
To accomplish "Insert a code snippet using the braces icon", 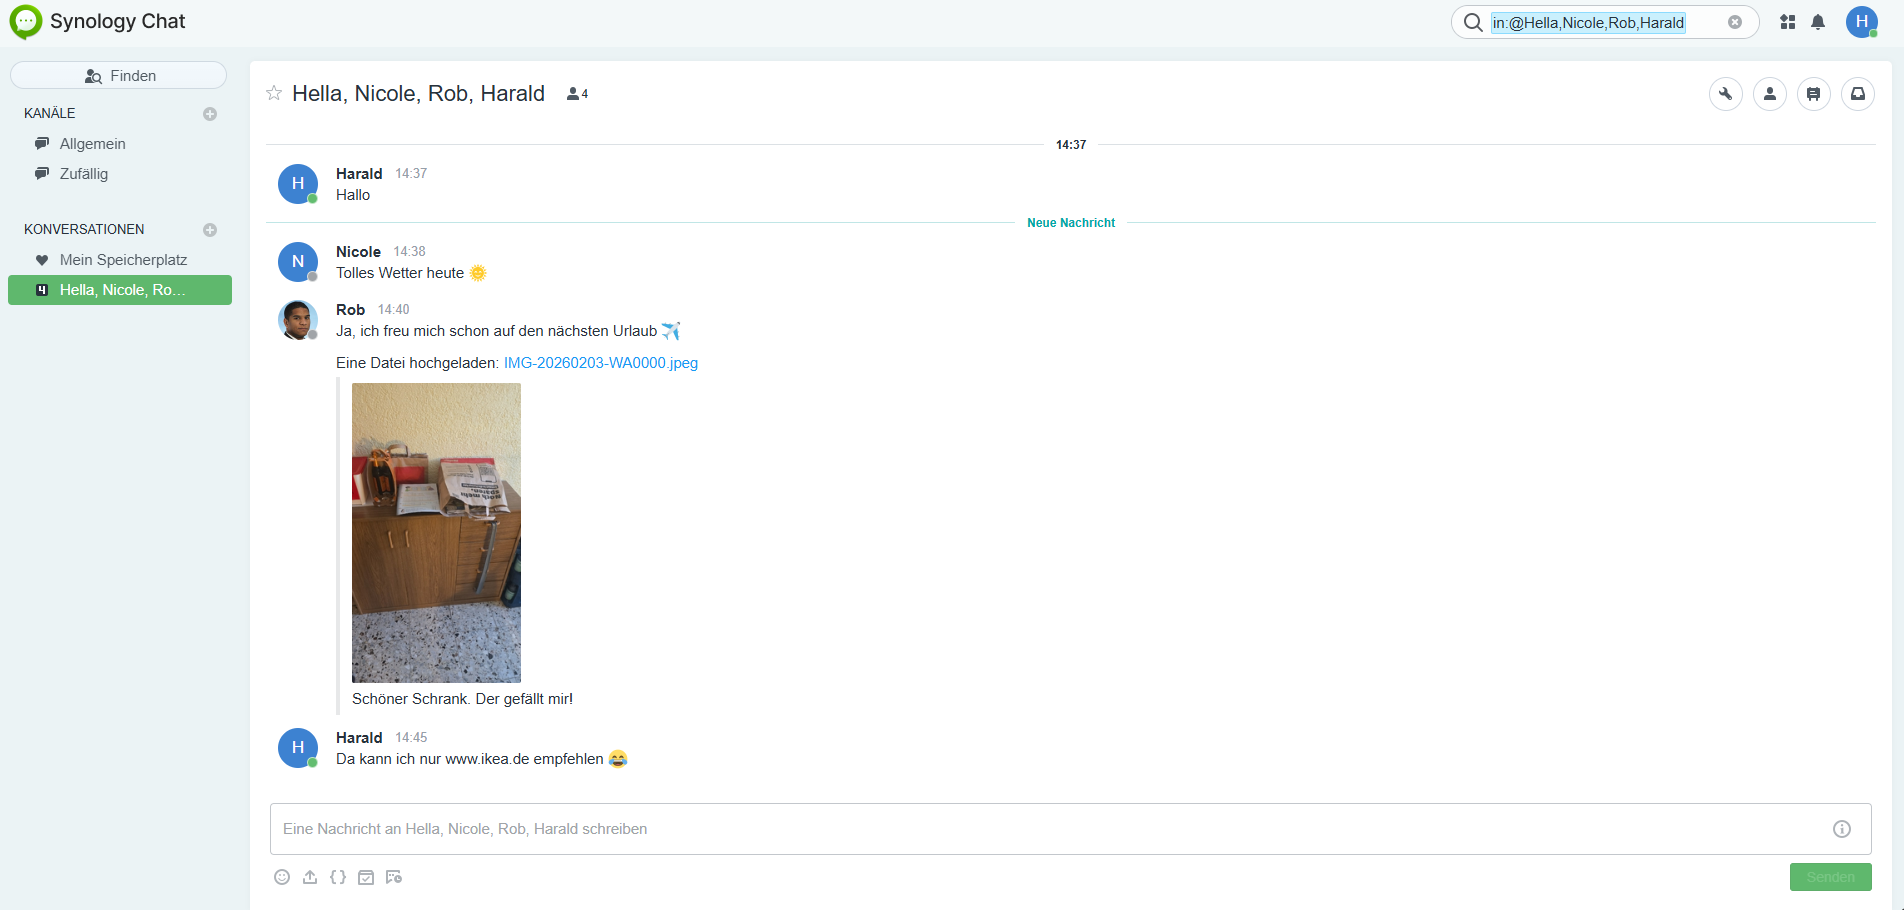I will tap(338, 877).
